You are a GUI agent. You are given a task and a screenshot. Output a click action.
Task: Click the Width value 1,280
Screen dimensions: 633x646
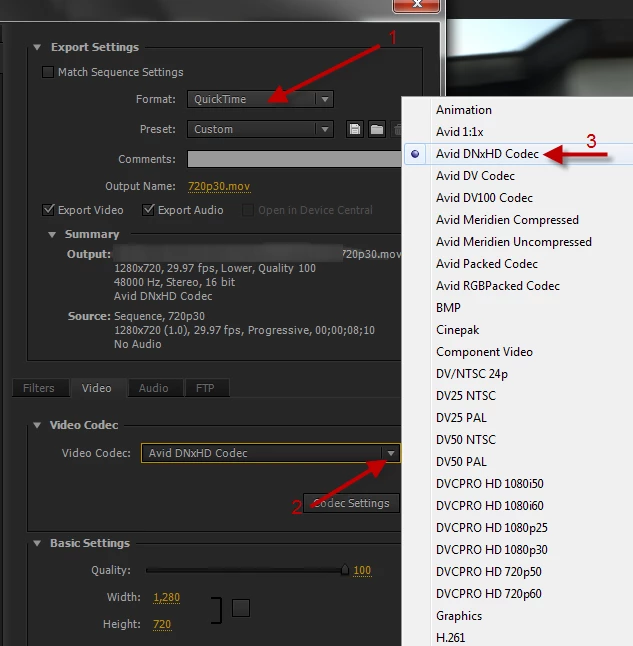click(166, 597)
